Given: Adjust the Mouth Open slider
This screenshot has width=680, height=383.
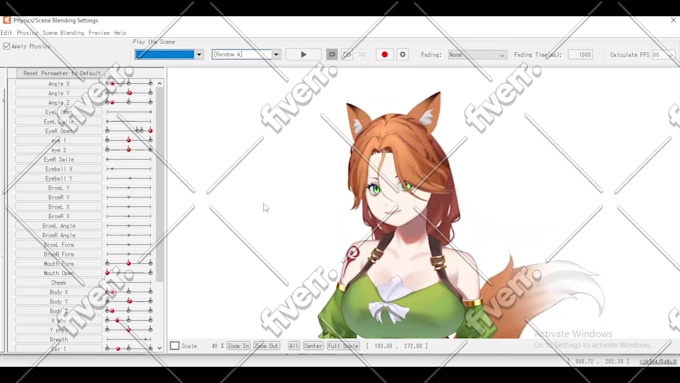Looking at the screenshot, I should 129,273.
